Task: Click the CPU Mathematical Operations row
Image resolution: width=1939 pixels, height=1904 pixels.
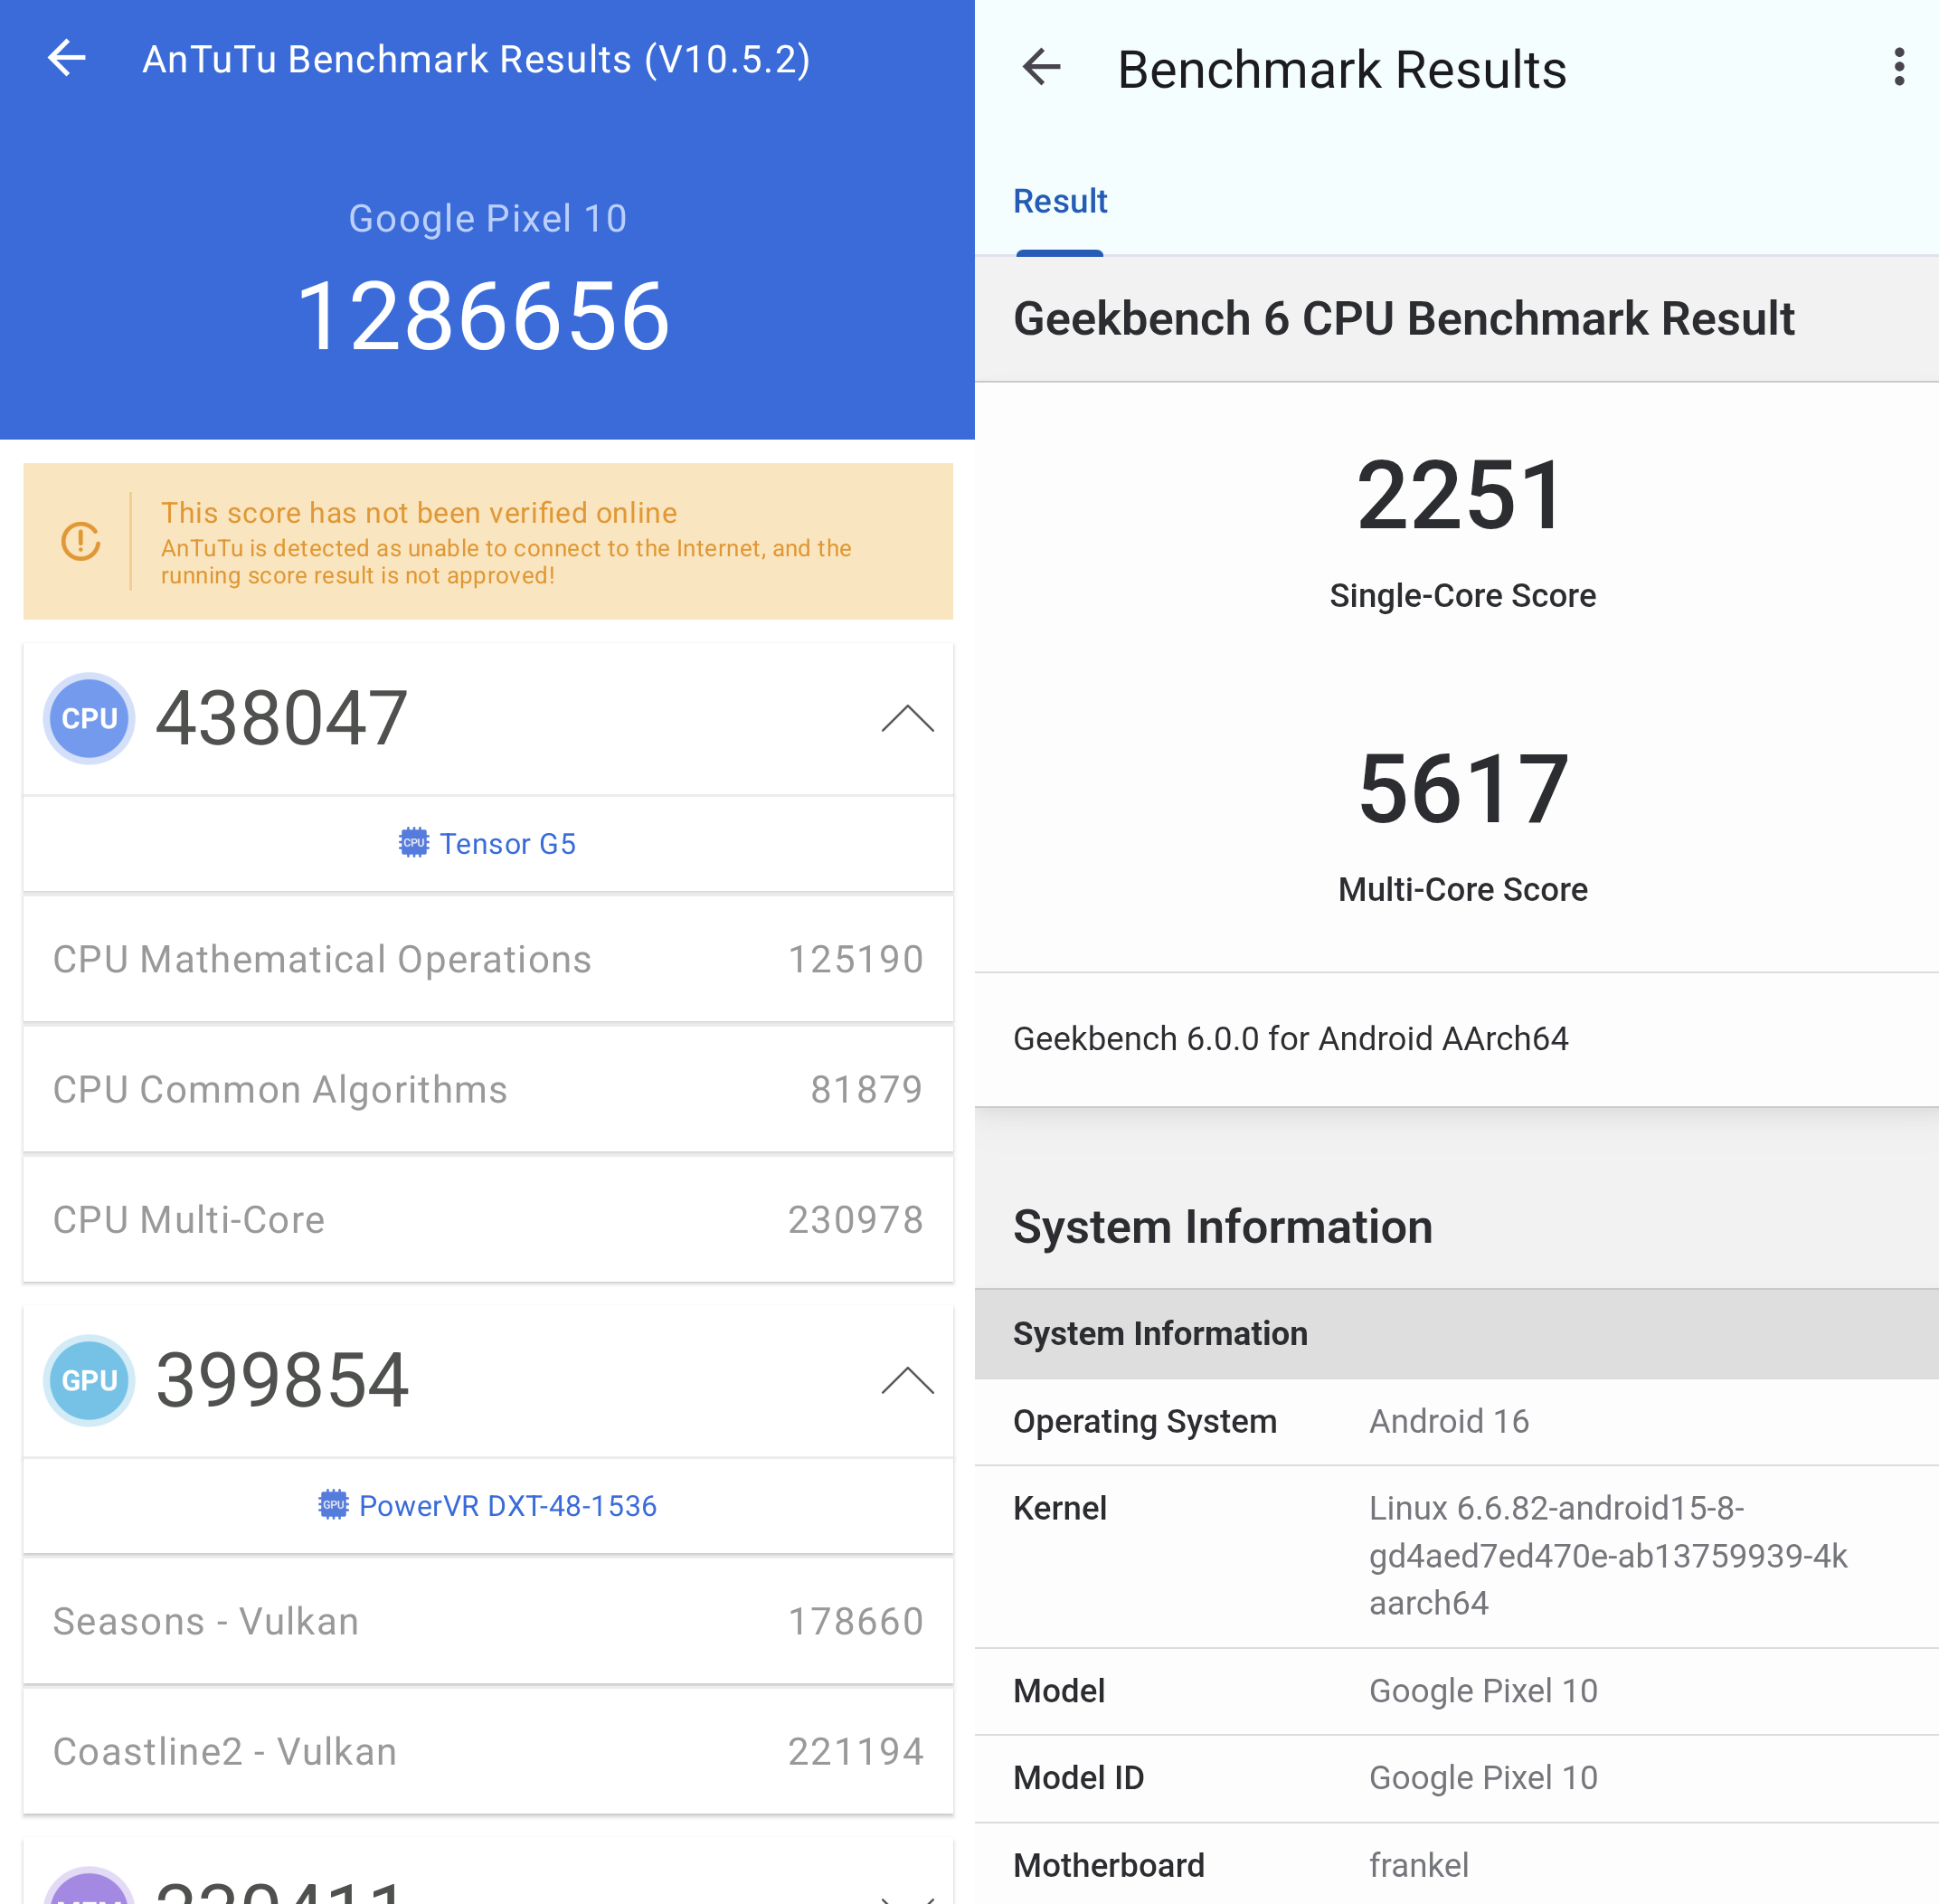Action: click(x=488, y=959)
